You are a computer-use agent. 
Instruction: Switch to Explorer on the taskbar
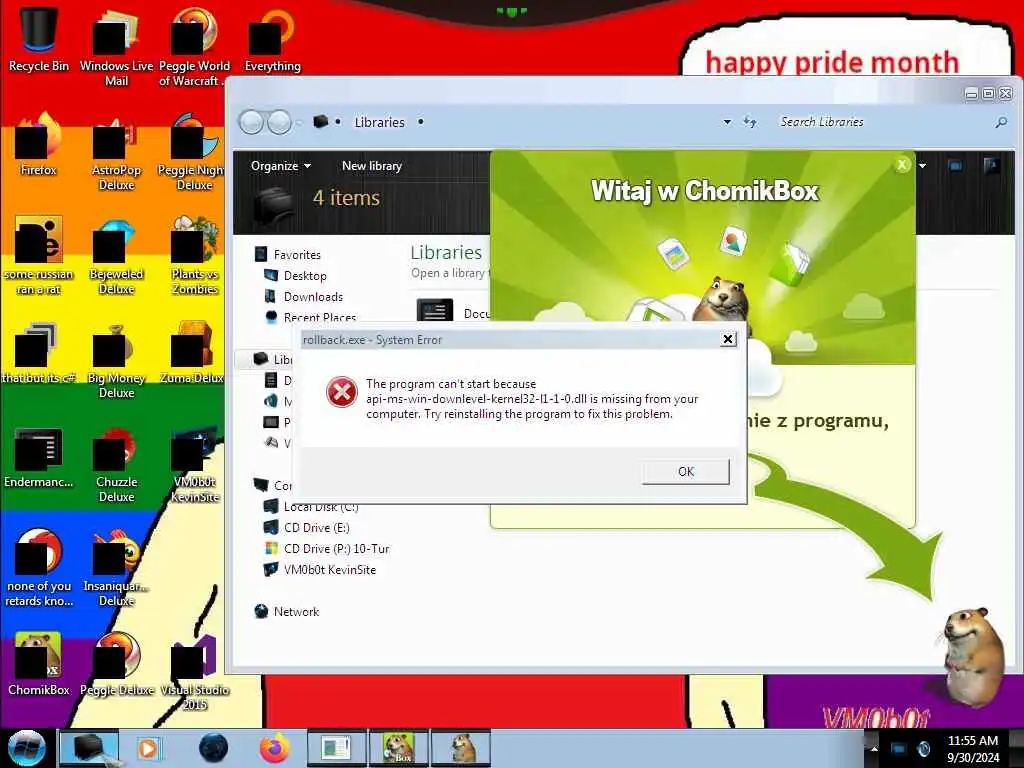tap(89, 748)
